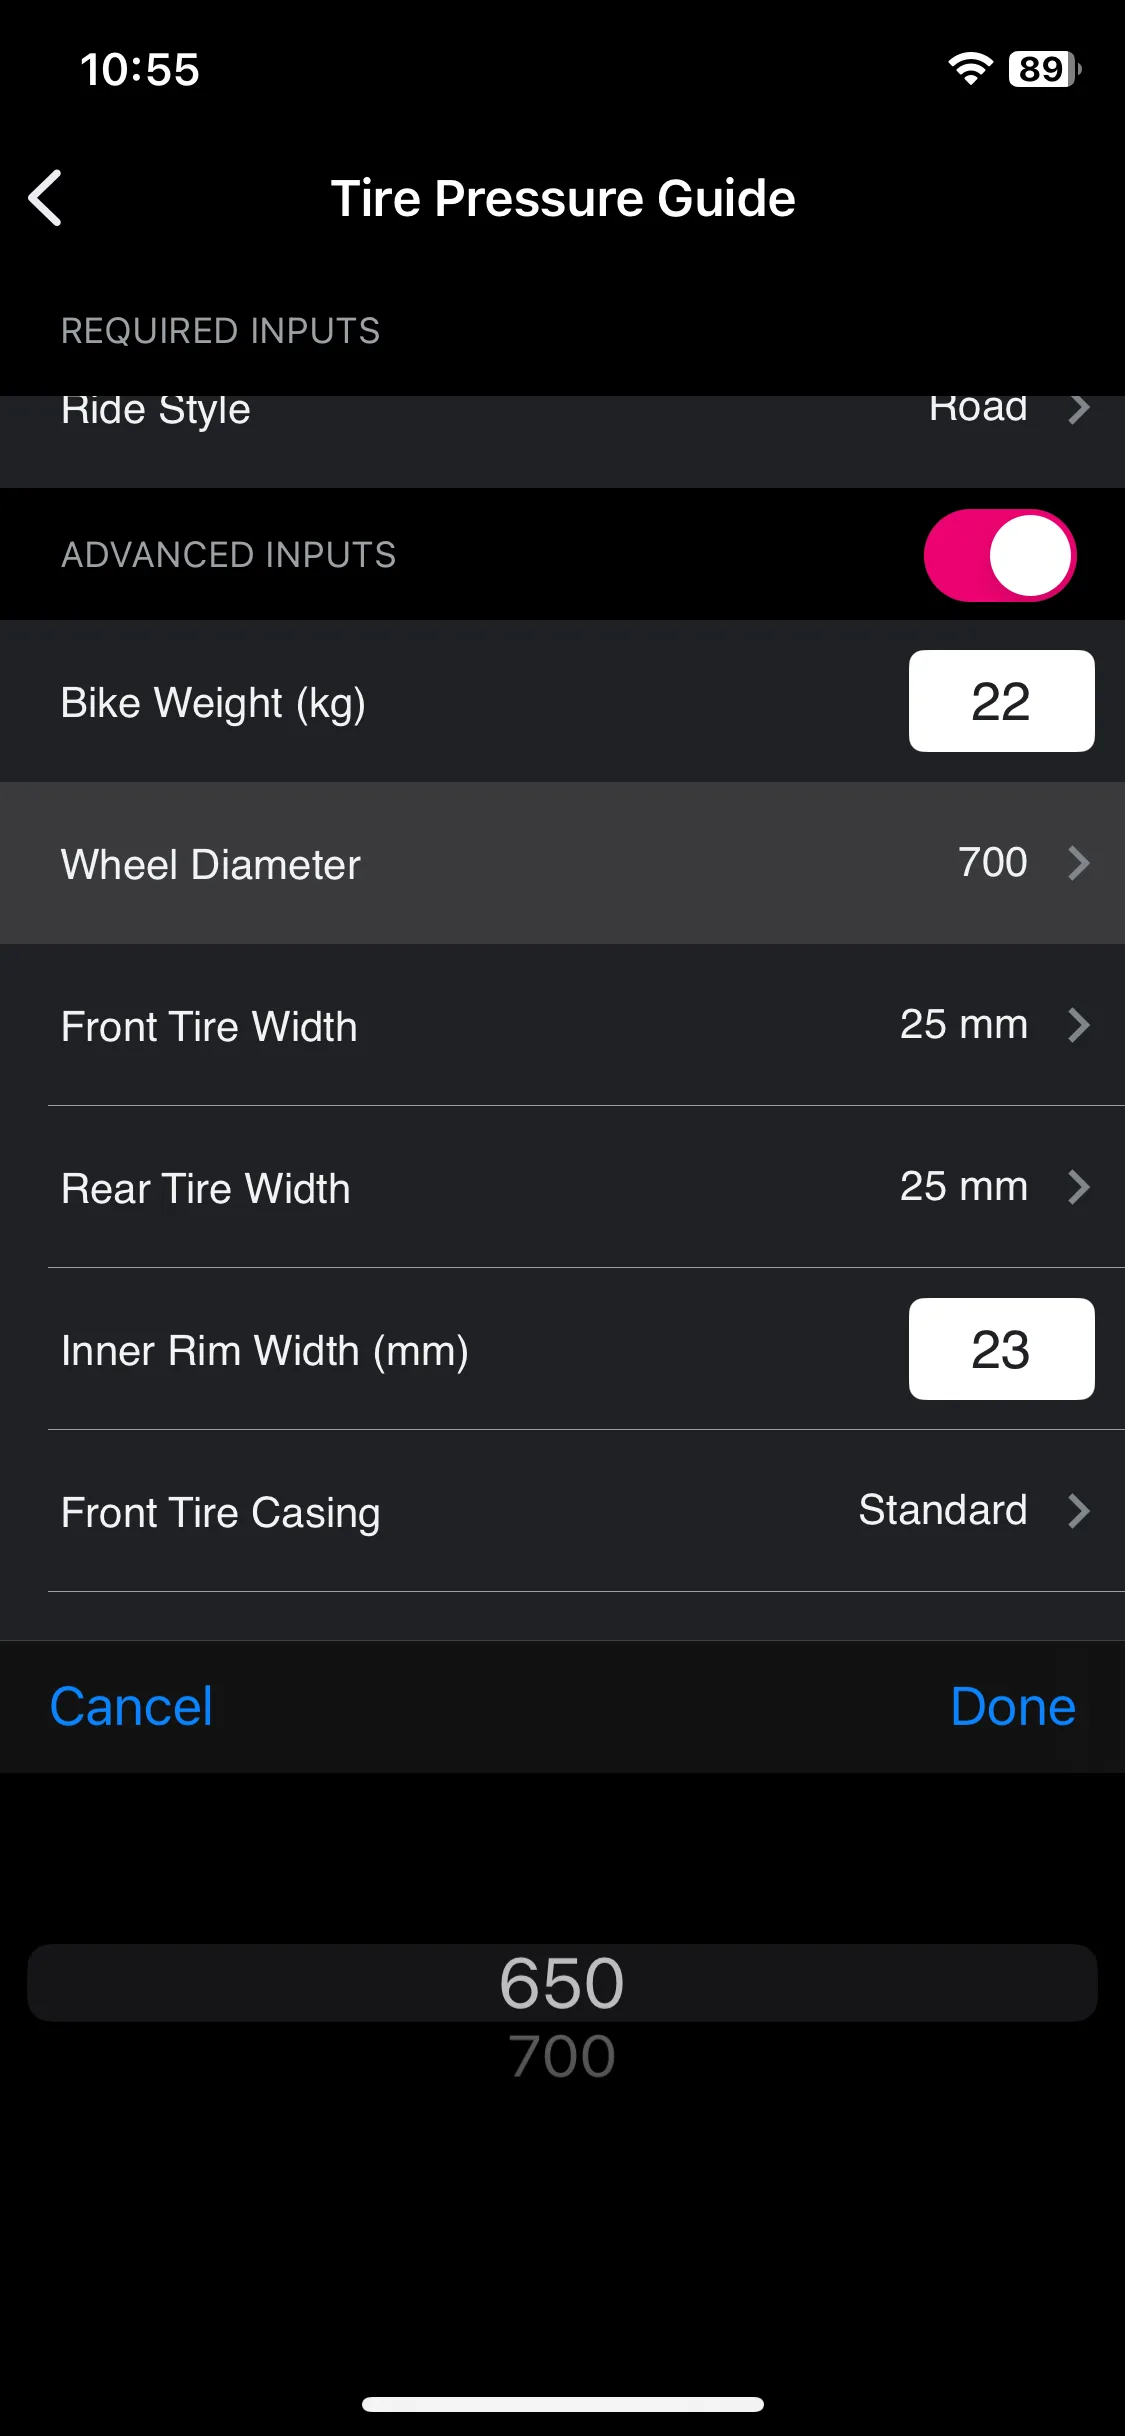Open the Front Tire Width options

click(x=562, y=1025)
